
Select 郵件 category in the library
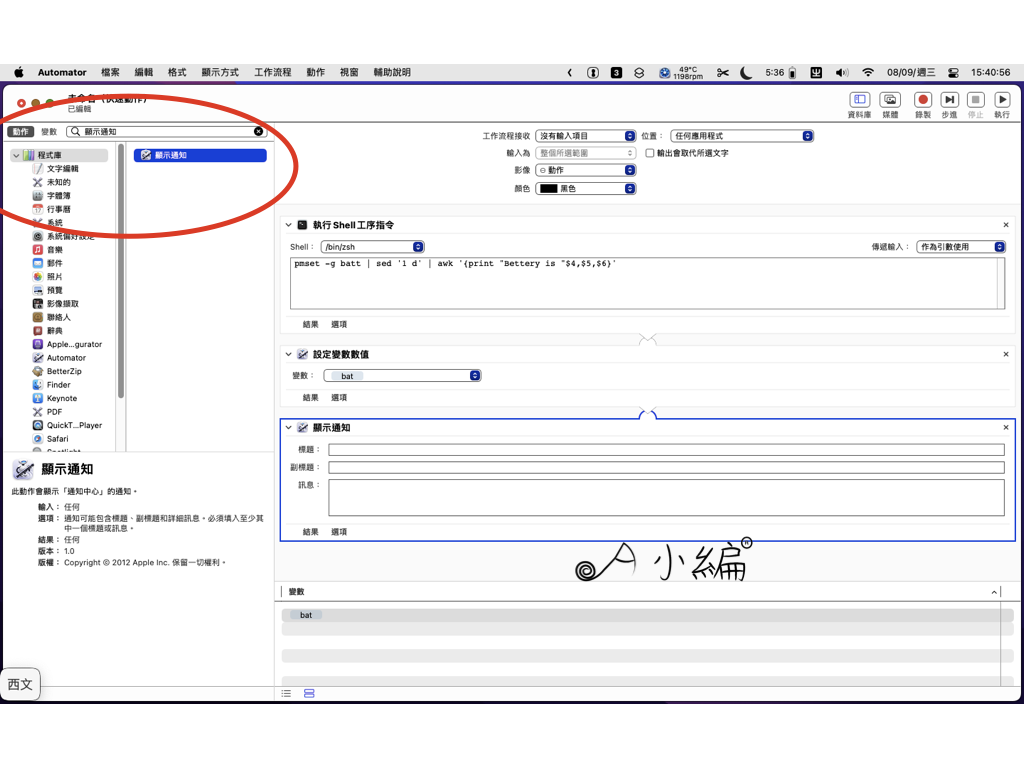(x=54, y=263)
